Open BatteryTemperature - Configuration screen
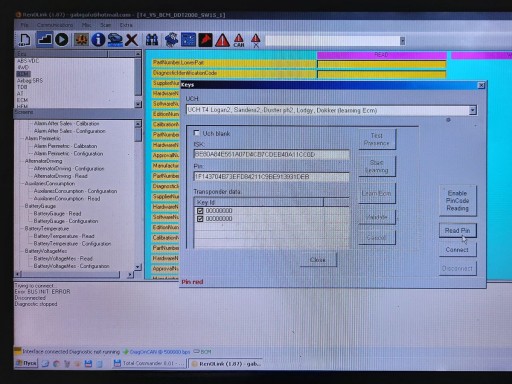The width and height of the screenshot is (512, 384). [x=72, y=244]
